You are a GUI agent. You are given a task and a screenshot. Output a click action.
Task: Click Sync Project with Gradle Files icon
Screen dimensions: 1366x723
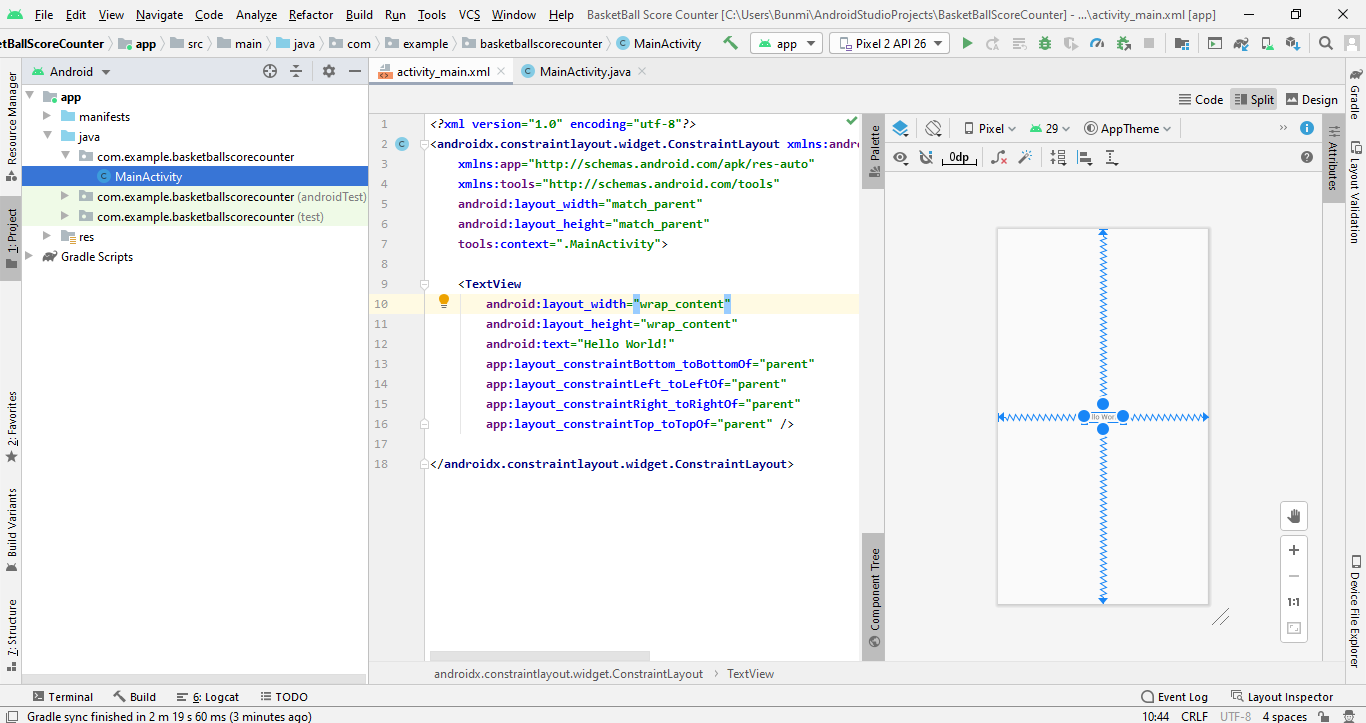1241,43
